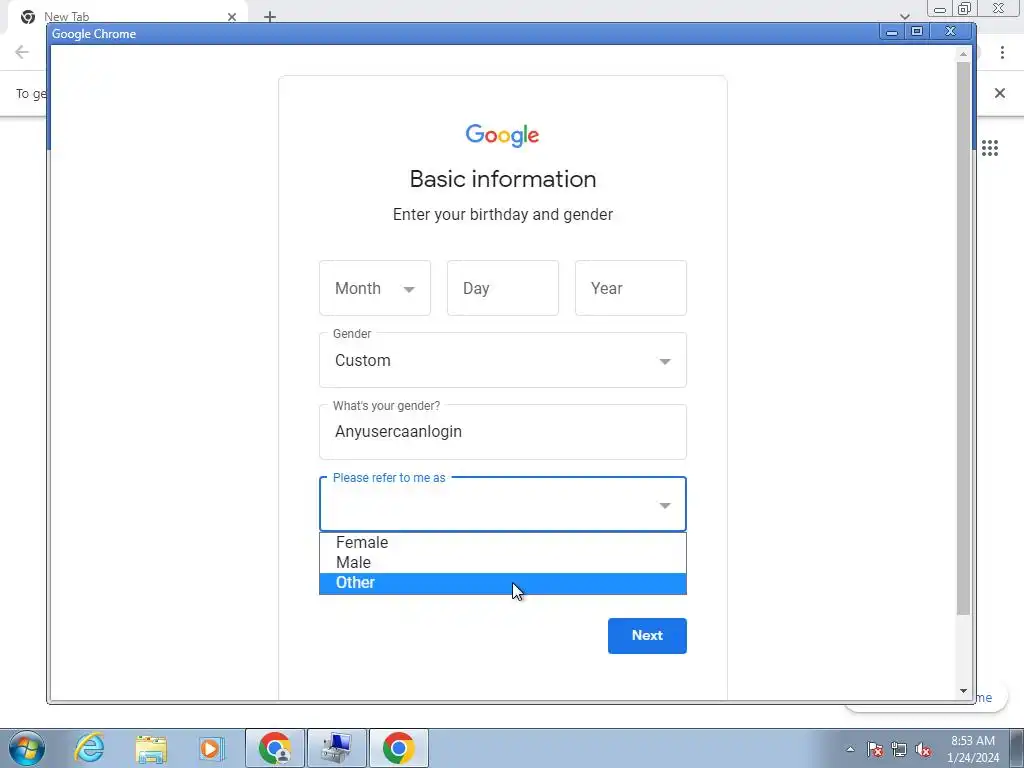The image size is (1024, 768).
Task: Click the network tray icon
Action: point(899,749)
